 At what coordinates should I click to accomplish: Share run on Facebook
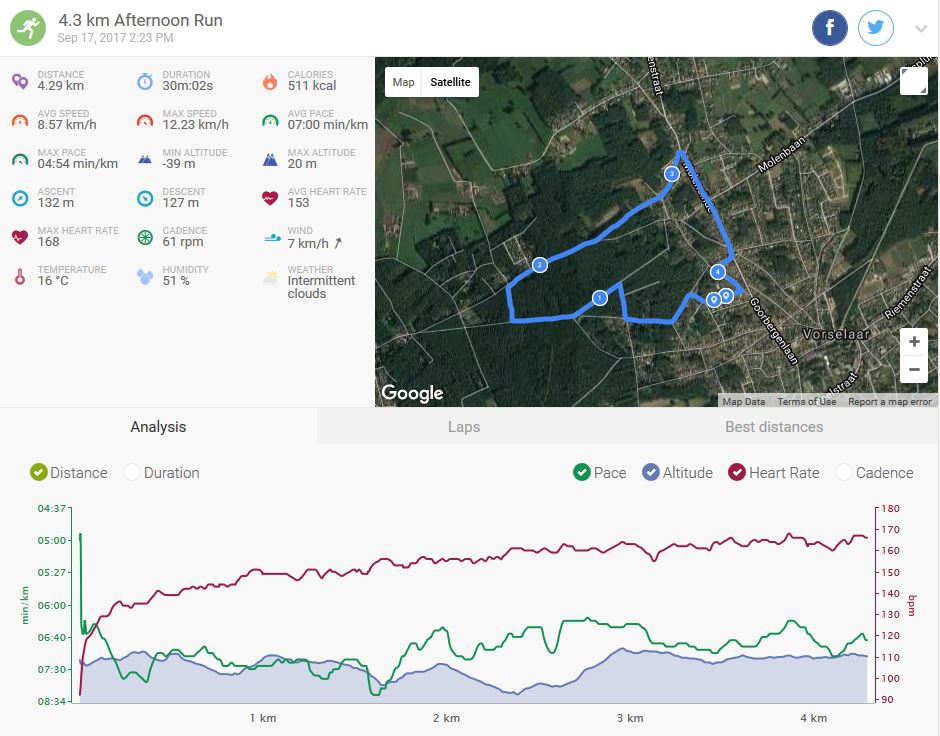pyautogui.click(x=830, y=28)
